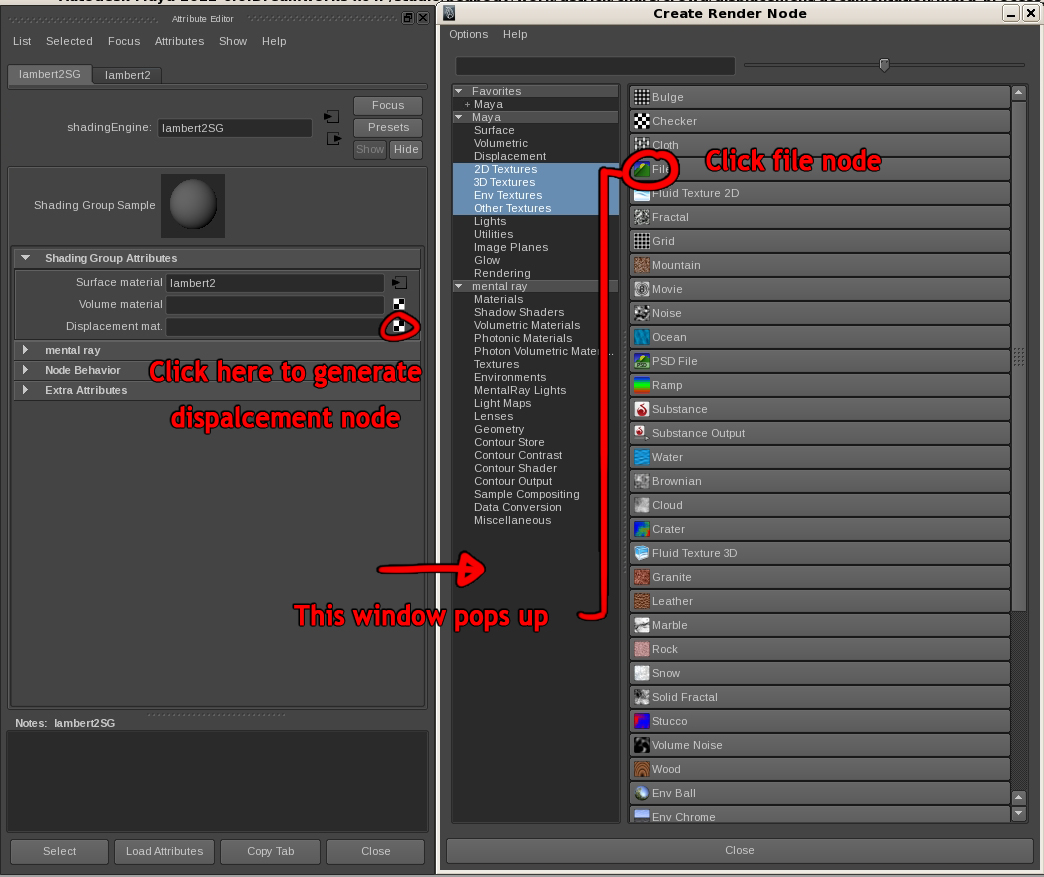Create a Fluid Texture 2D node
Screen dimensions: 1044x877
coord(820,193)
